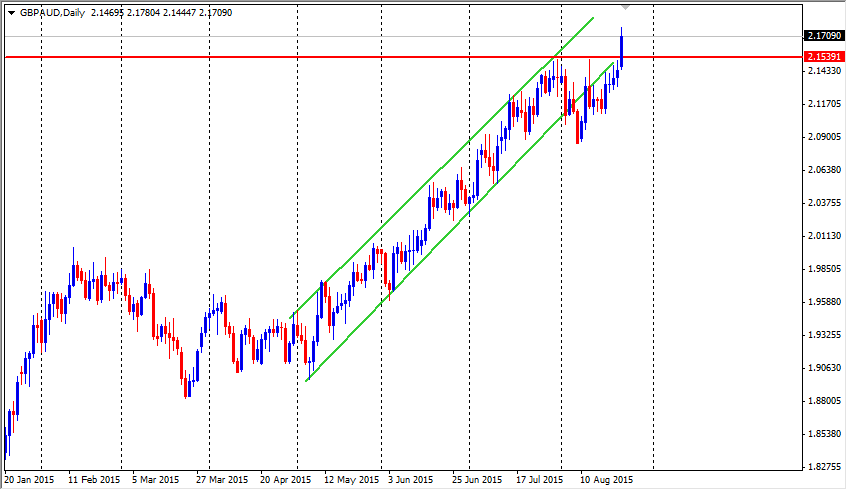Click price scale value 2.03755
The width and height of the screenshot is (847, 490).
(x=824, y=203)
